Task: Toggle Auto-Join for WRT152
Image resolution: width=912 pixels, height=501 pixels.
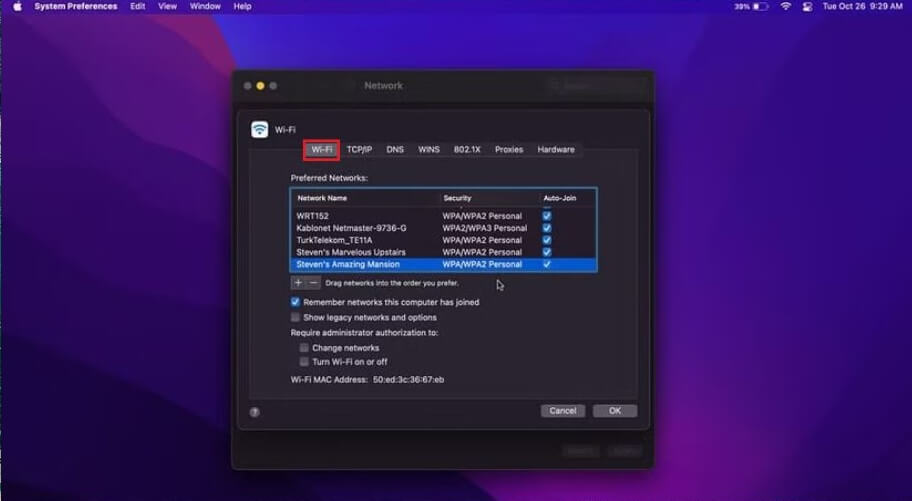Action: (547, 216)
